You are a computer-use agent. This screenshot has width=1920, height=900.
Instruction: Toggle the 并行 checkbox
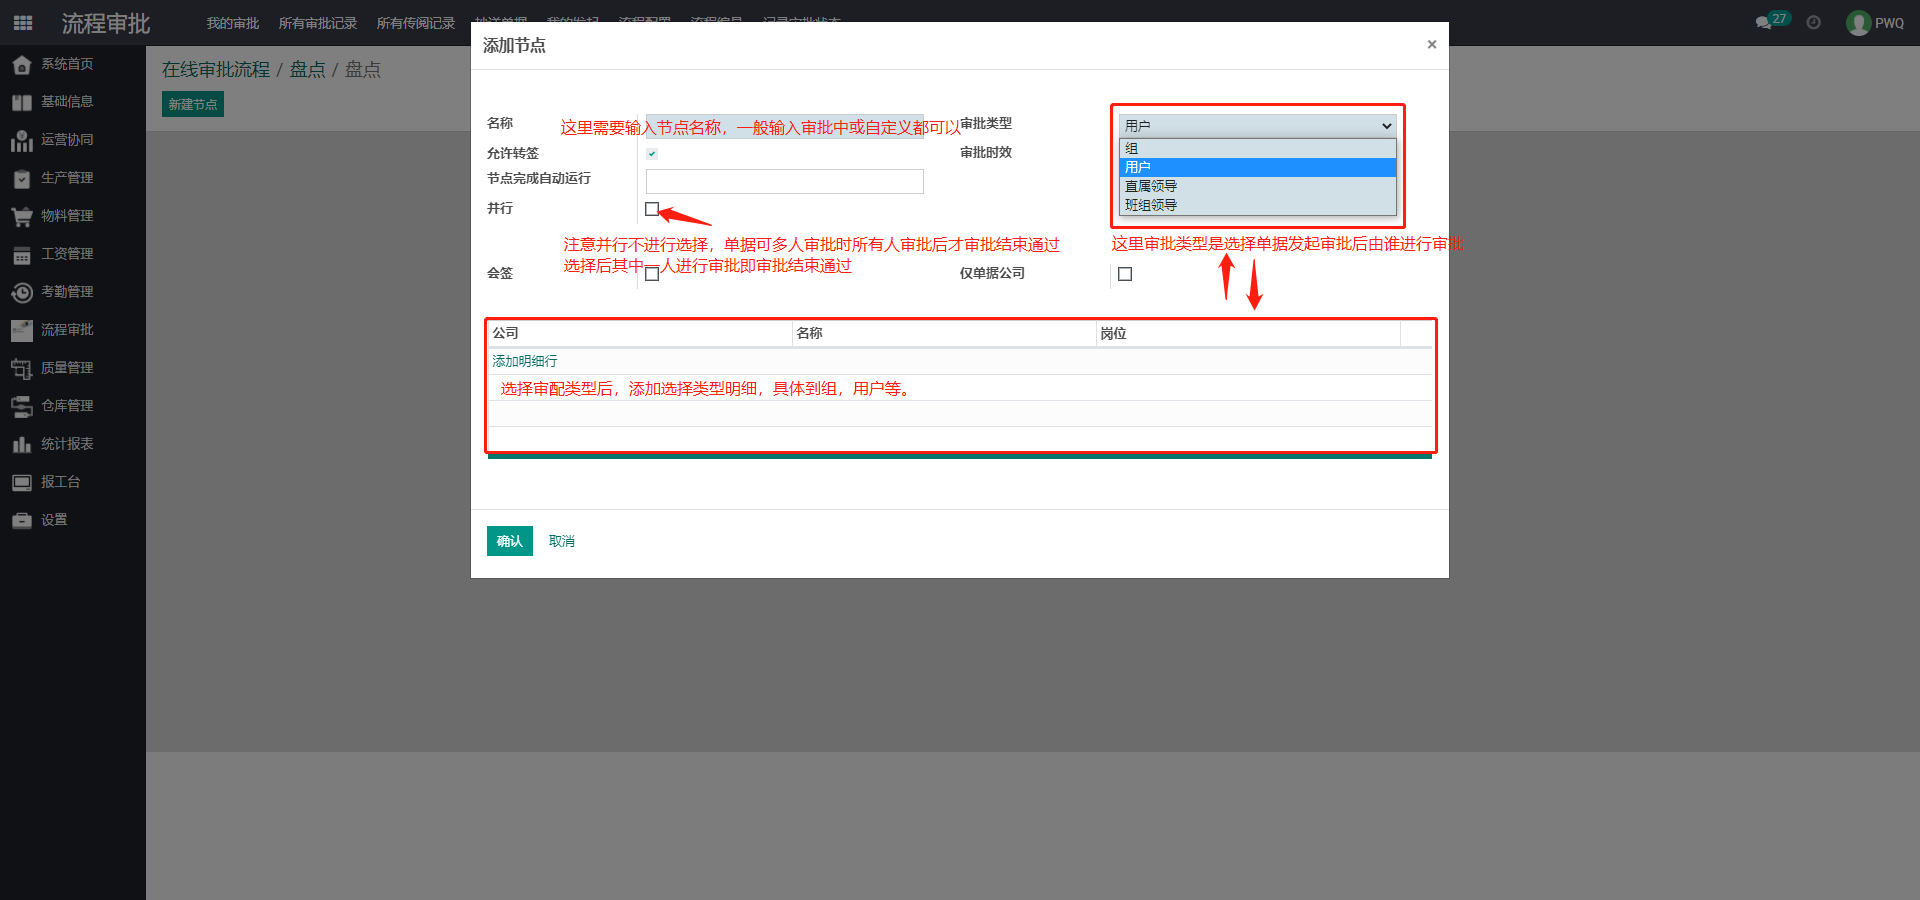(x=652, y=209)
